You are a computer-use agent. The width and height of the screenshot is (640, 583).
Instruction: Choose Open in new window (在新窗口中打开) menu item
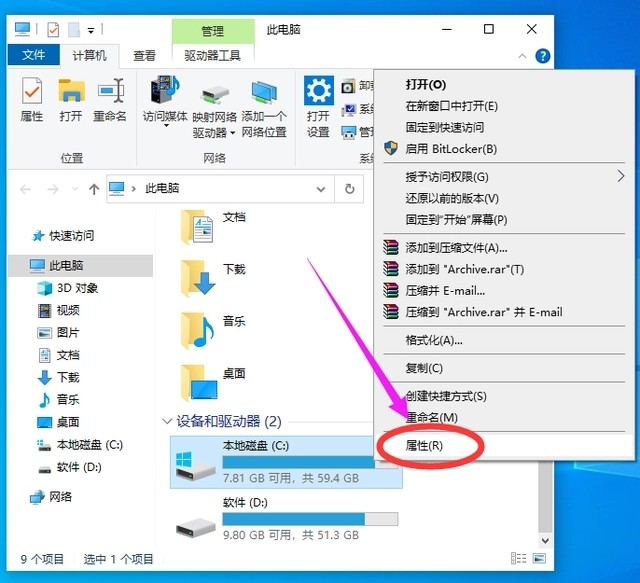[x=504, y=106]
